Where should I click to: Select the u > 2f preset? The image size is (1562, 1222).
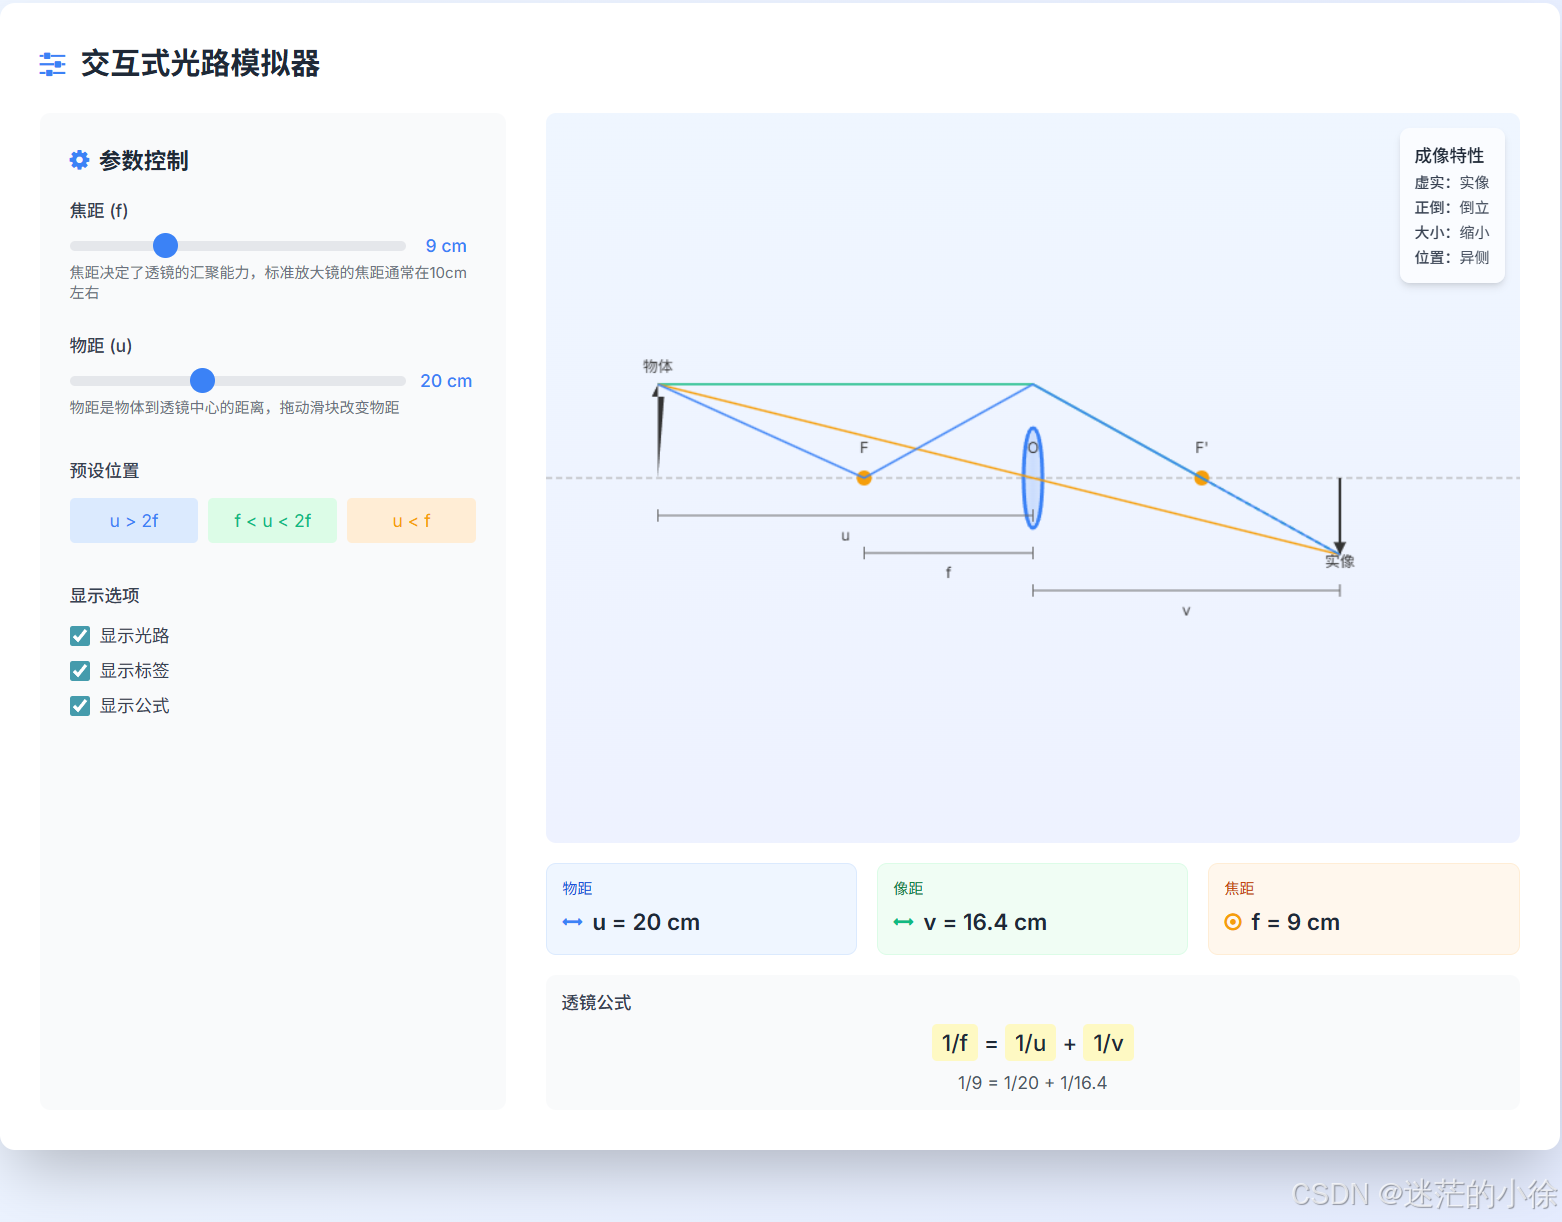click(x=133, y=520)
